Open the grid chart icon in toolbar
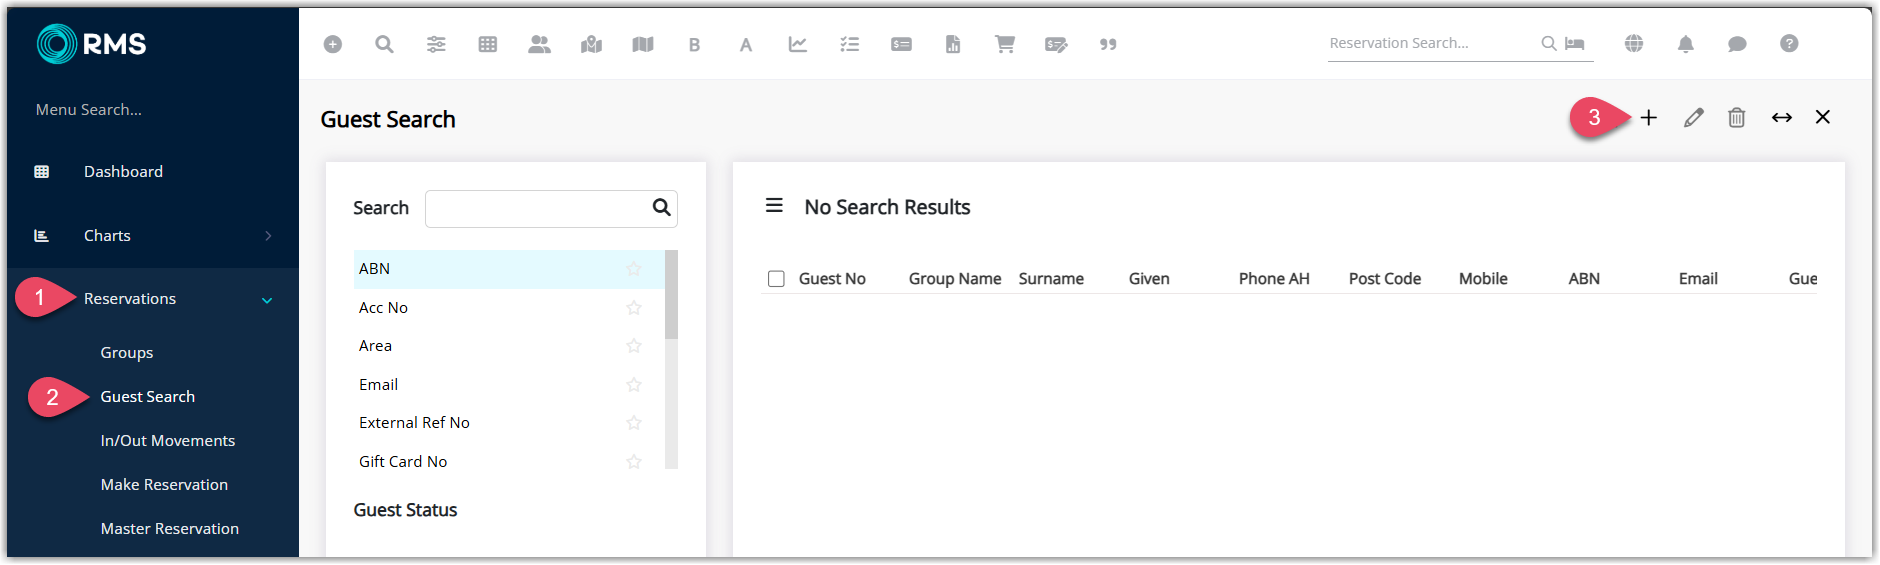Image resolution: width=1880 pixels, height=565 pixels. (x=488, y=44)
